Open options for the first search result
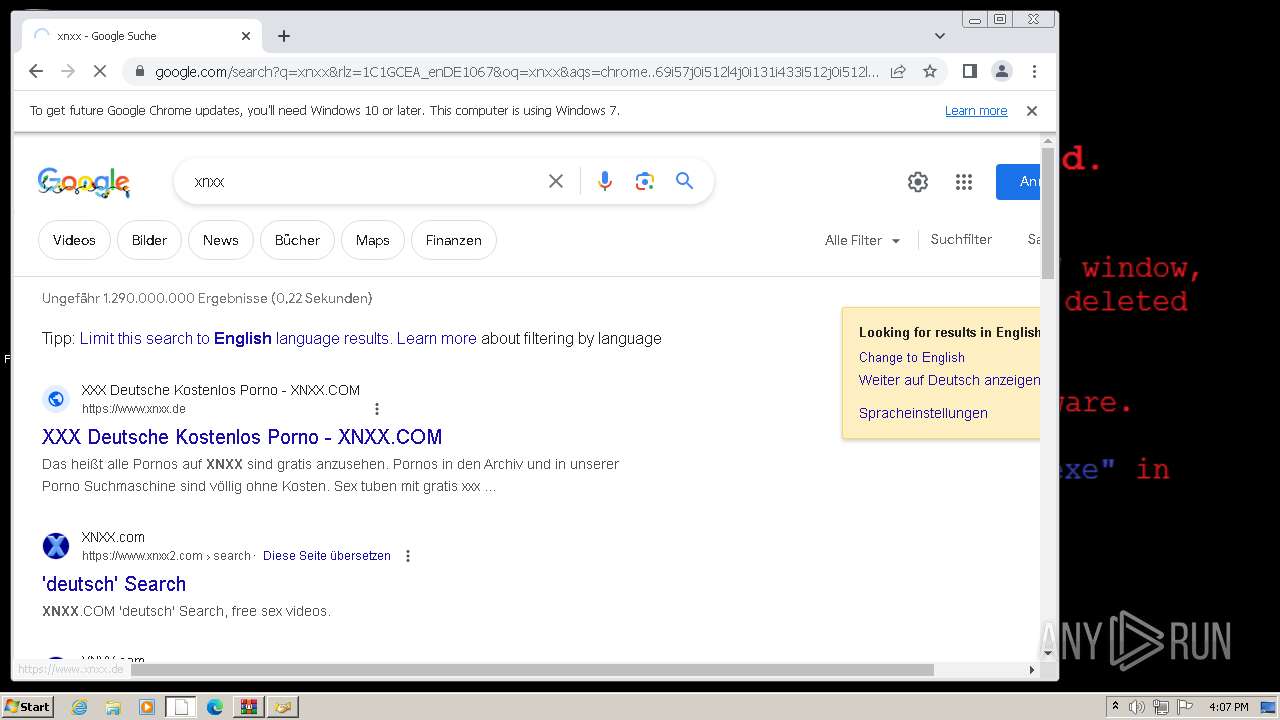1280x720 pixels. [x=377, y=409]
